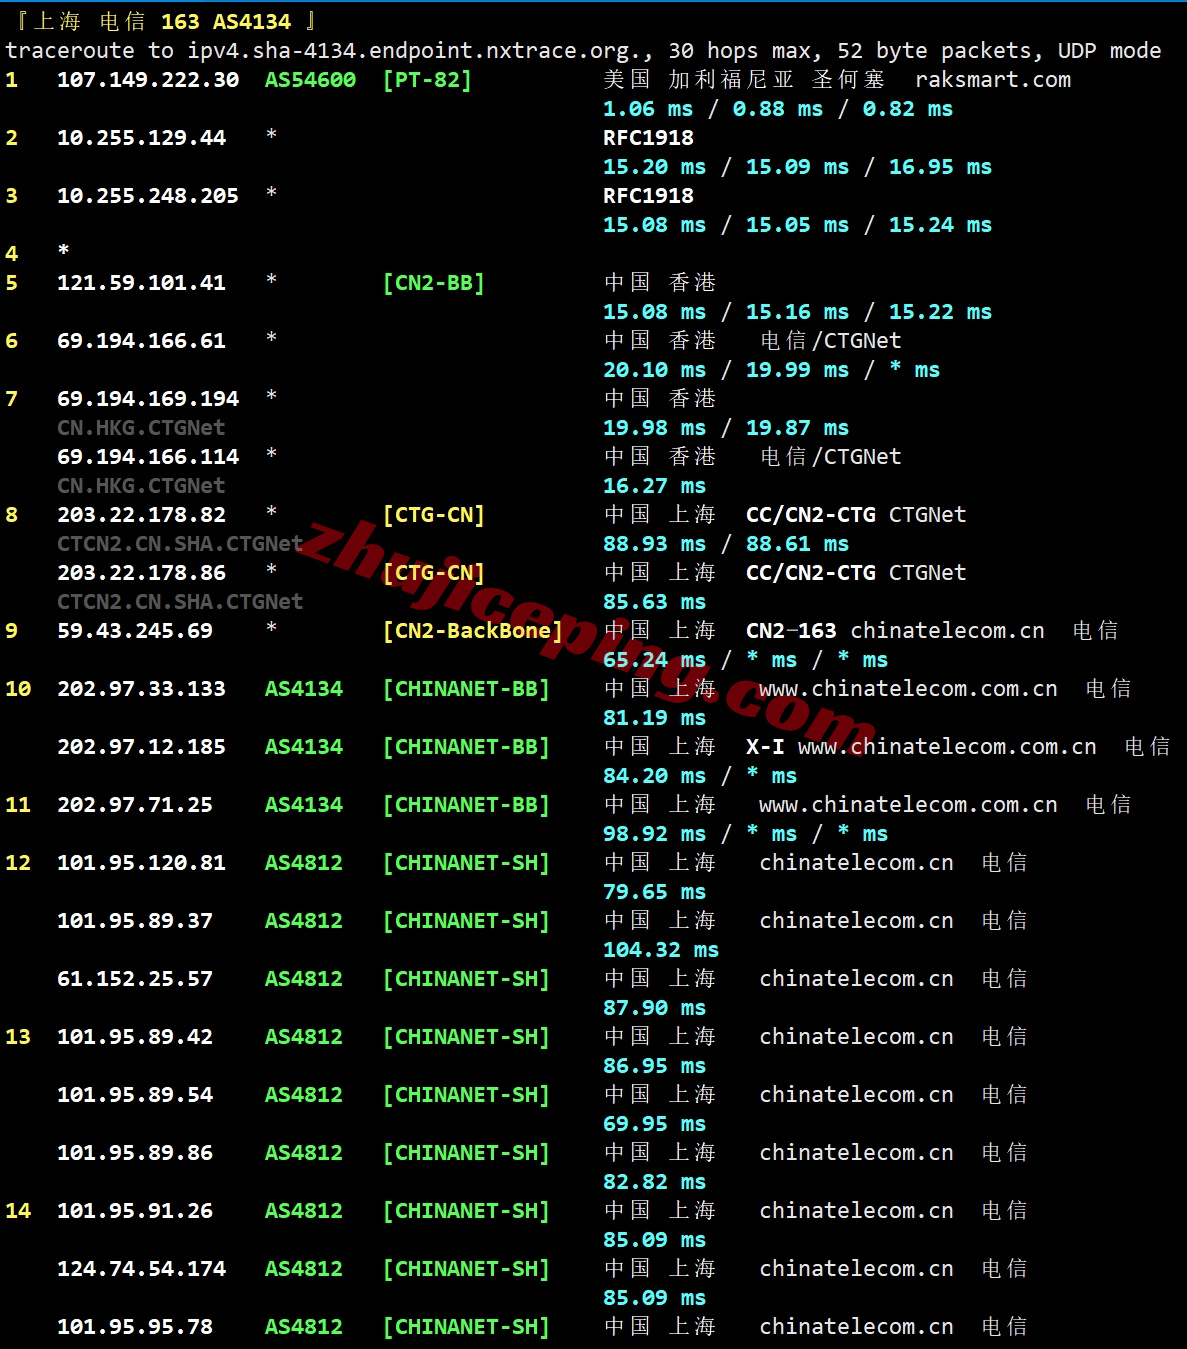Select the 69.95 ms latency value
Viewport: 1187px width, 1349px height.
pos(654,1124)
